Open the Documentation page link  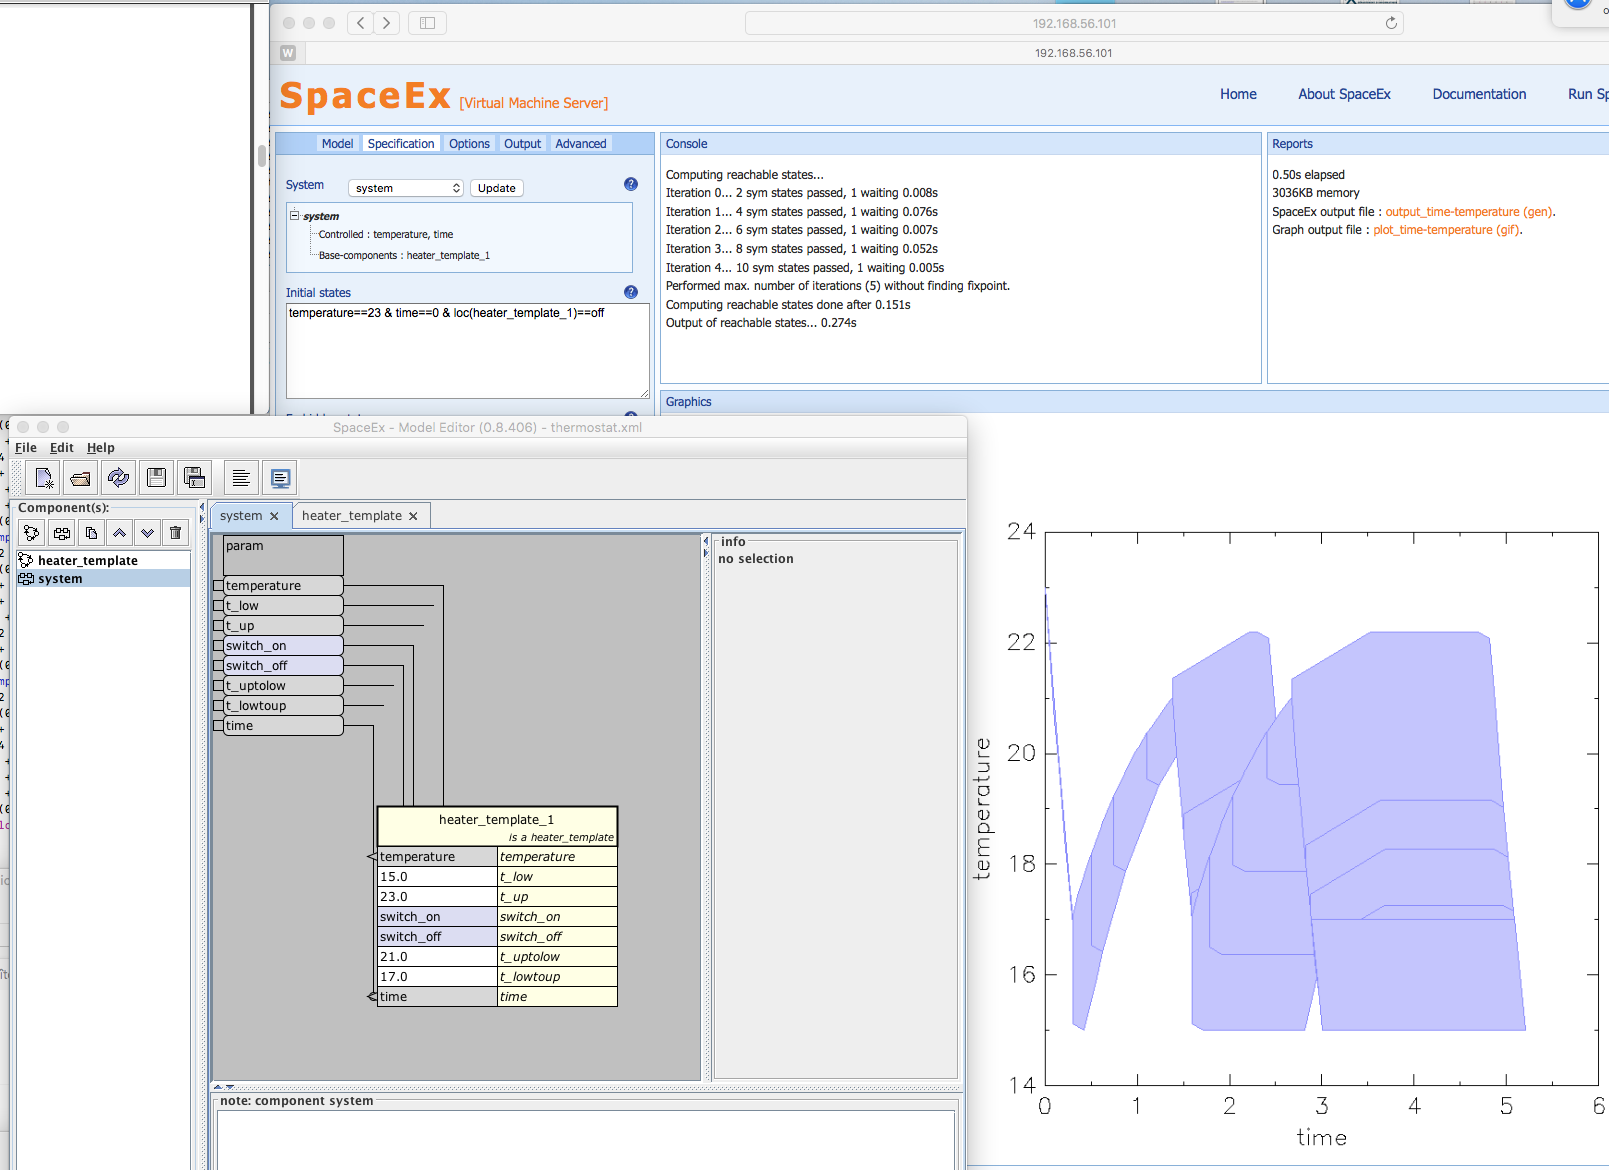pos(1479,94)
